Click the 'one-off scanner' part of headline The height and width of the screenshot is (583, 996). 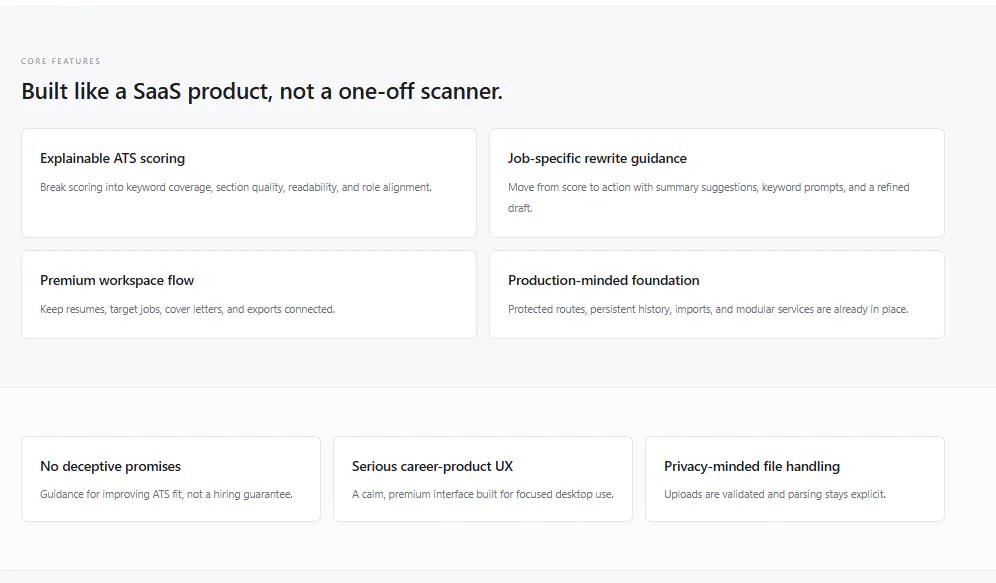(x=420, y=91)
